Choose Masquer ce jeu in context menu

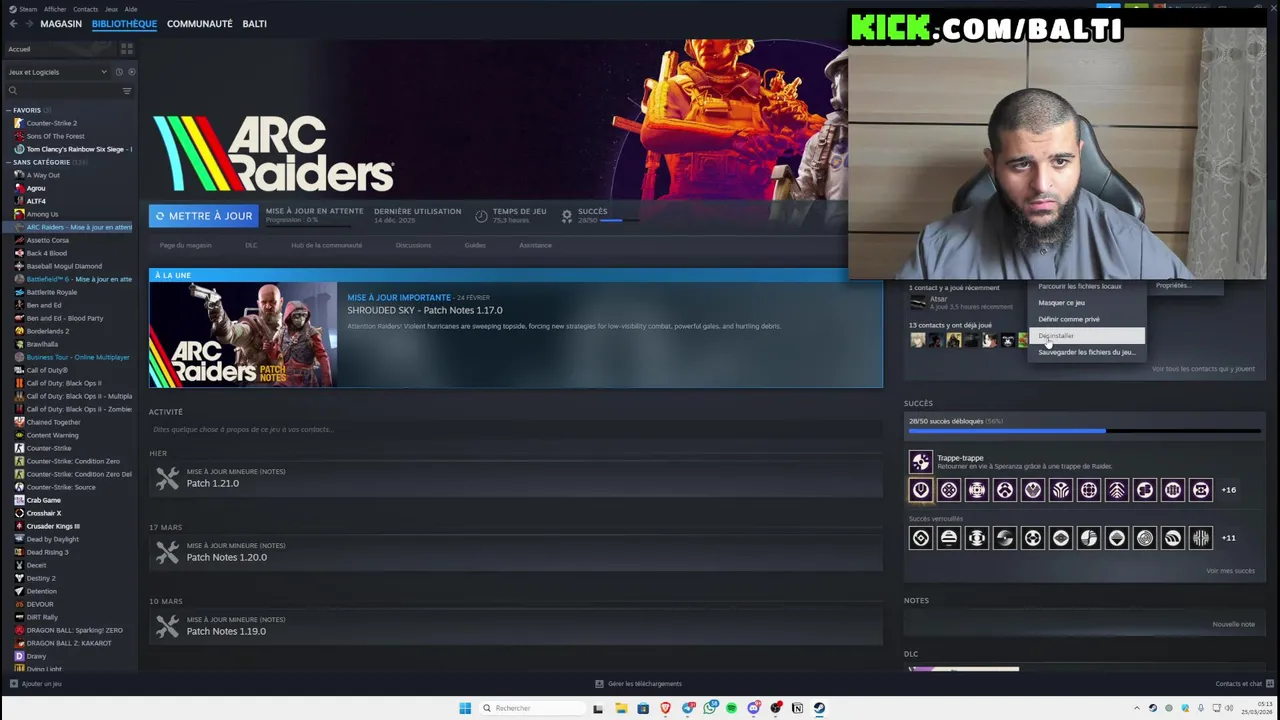[1087, 303]
